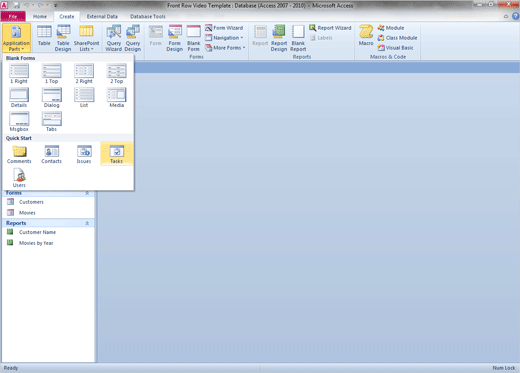Create a new Table

[44, 36]
